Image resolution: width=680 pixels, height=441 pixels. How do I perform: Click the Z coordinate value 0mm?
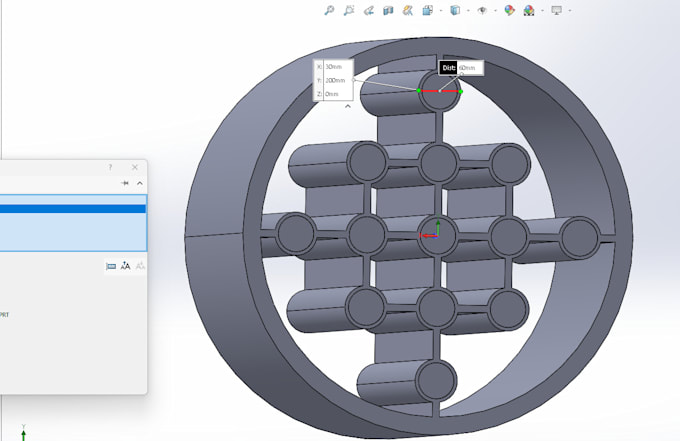pyautogui.click(x=332, y=94)
